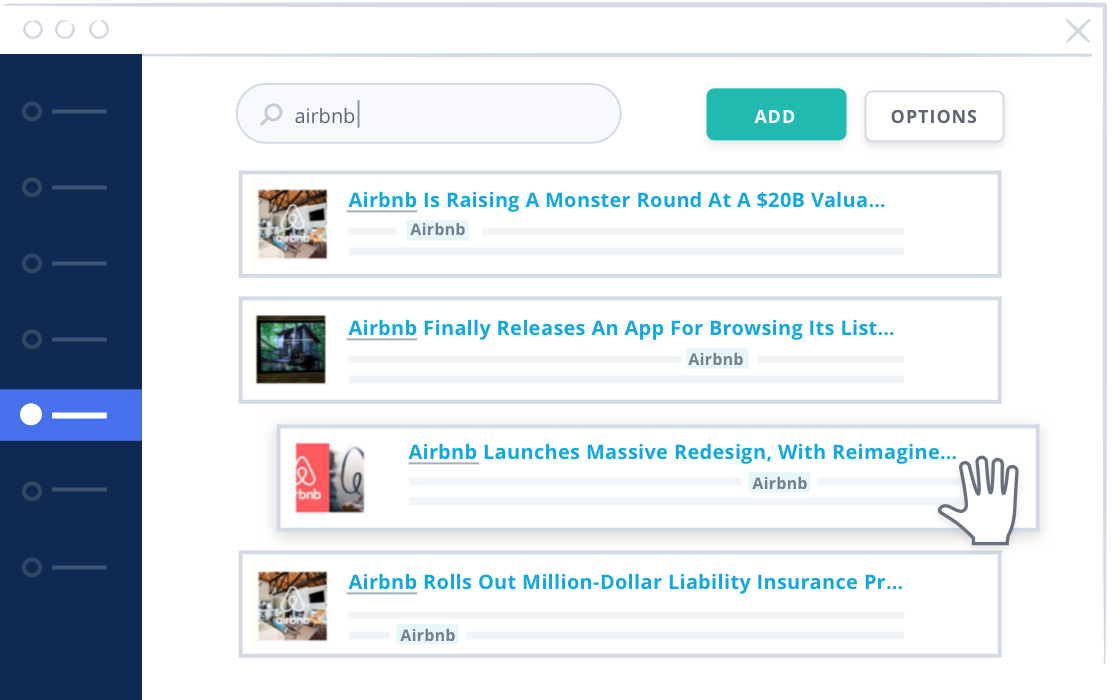
Task: Select the highlighted blue sidebar item
Action: pos(71,415)
